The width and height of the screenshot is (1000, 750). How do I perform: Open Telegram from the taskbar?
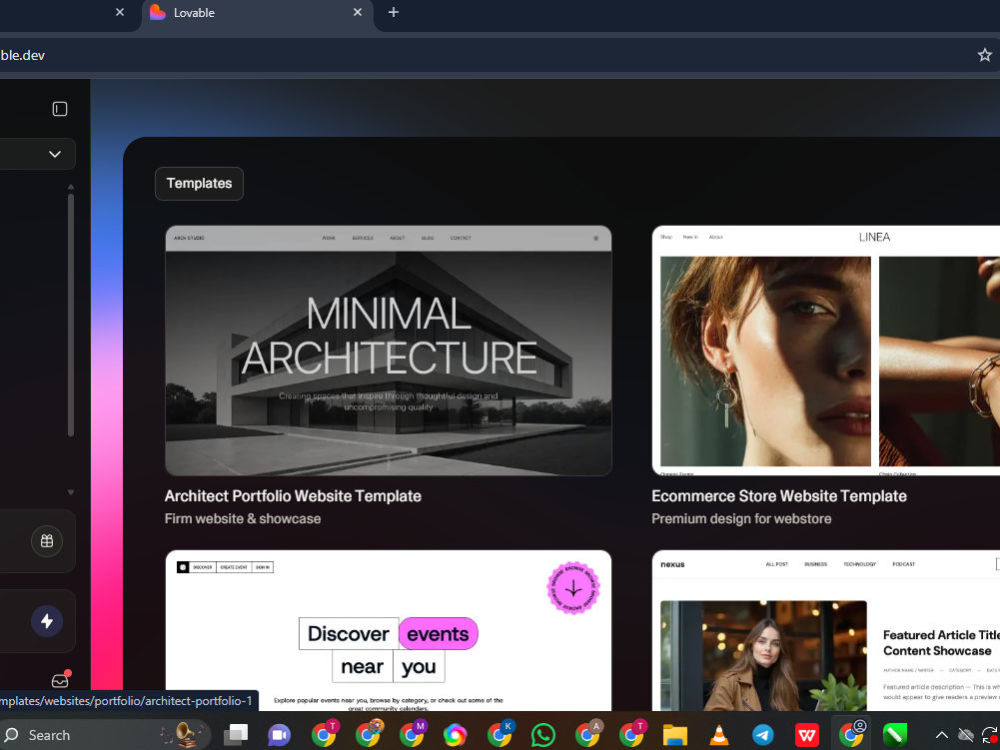763,735
